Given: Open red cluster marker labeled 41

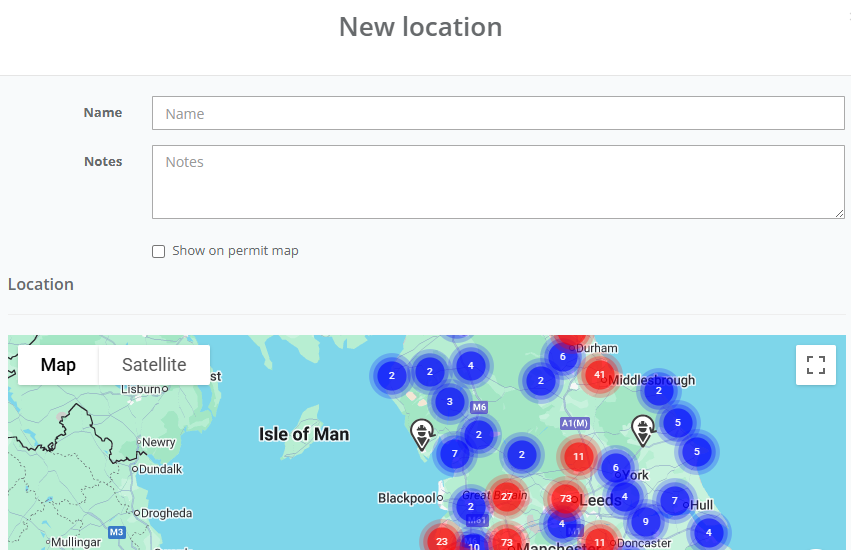Looking at the screenshot, I should click(x=600, y=375).
